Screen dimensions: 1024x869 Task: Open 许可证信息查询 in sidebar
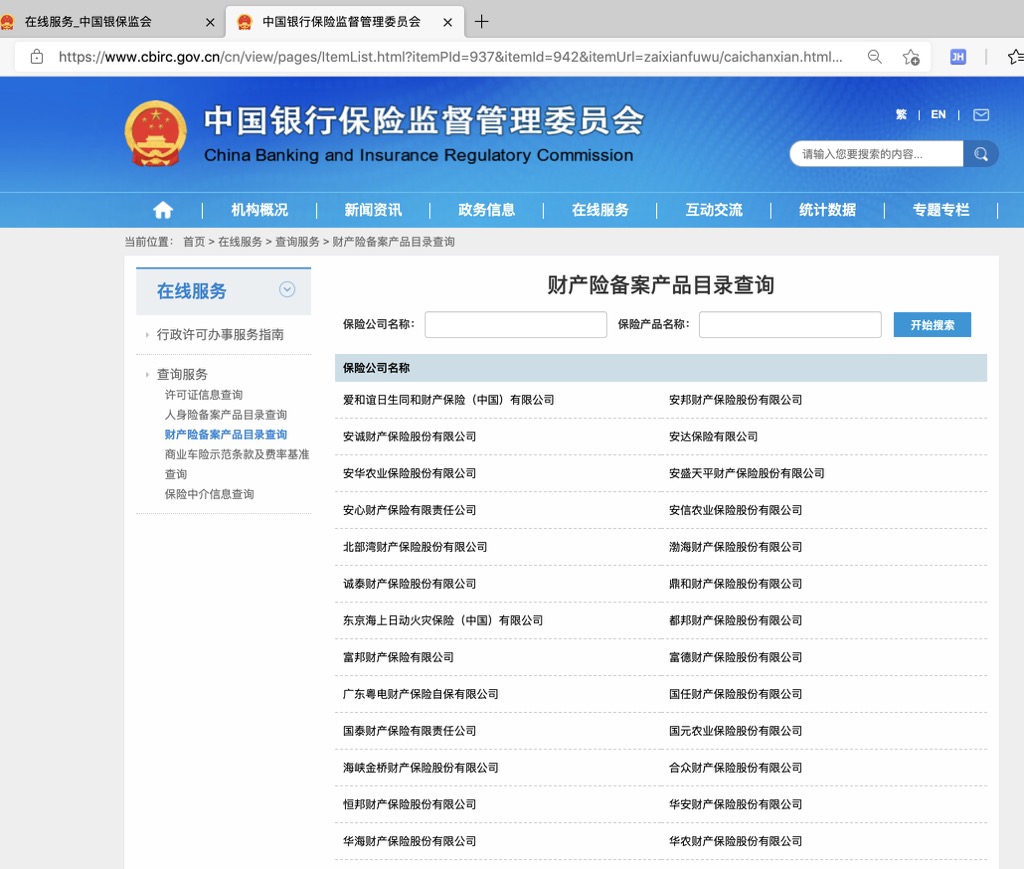pos(204,395)
